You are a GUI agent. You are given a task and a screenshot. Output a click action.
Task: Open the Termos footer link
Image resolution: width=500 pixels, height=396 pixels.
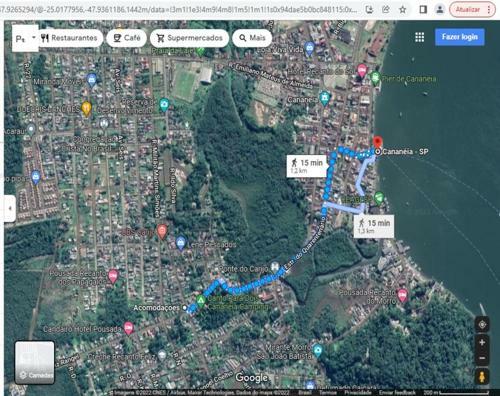point(327,393)
